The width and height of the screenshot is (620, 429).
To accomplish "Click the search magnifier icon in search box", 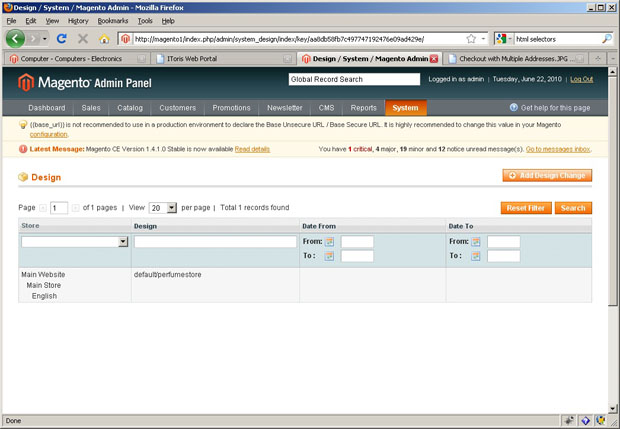I will tap(607, 39).
